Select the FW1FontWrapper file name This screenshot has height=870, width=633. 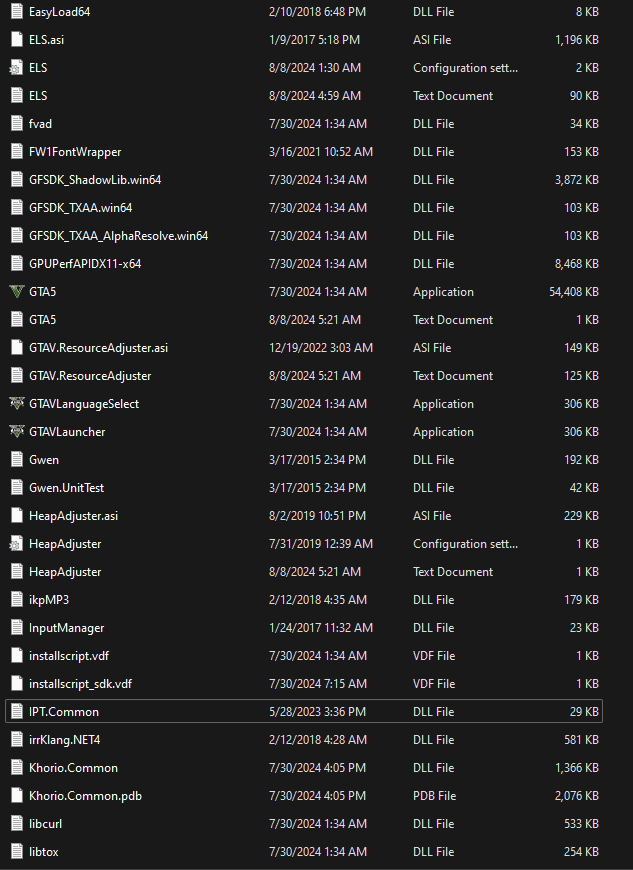pos(75,152)
